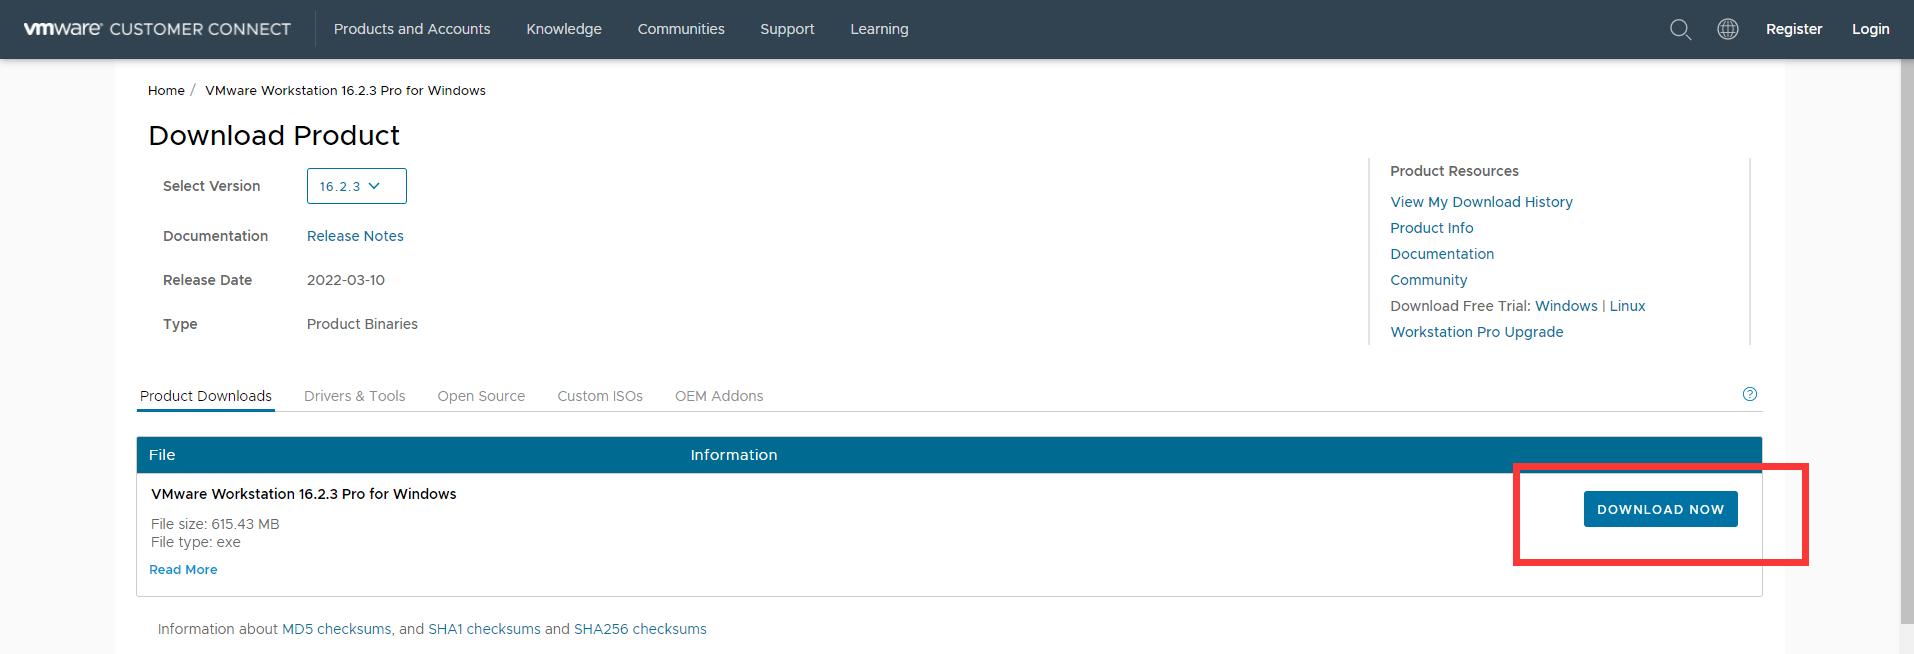
Task: Select the Product Downloads tab
Action: tap(206, 396)
